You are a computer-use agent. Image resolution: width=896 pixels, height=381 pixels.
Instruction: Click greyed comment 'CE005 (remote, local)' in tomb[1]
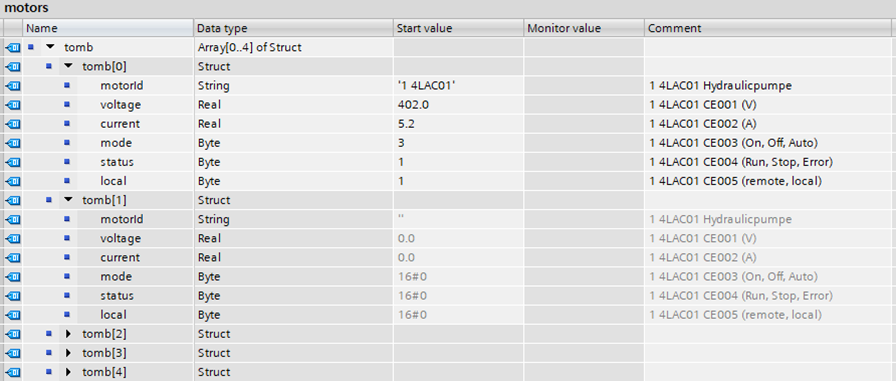(767, 315)
